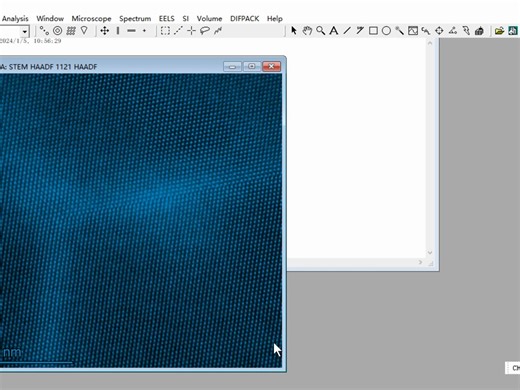Expand the toolbar combo box dropdown arrow

point(25,32)
